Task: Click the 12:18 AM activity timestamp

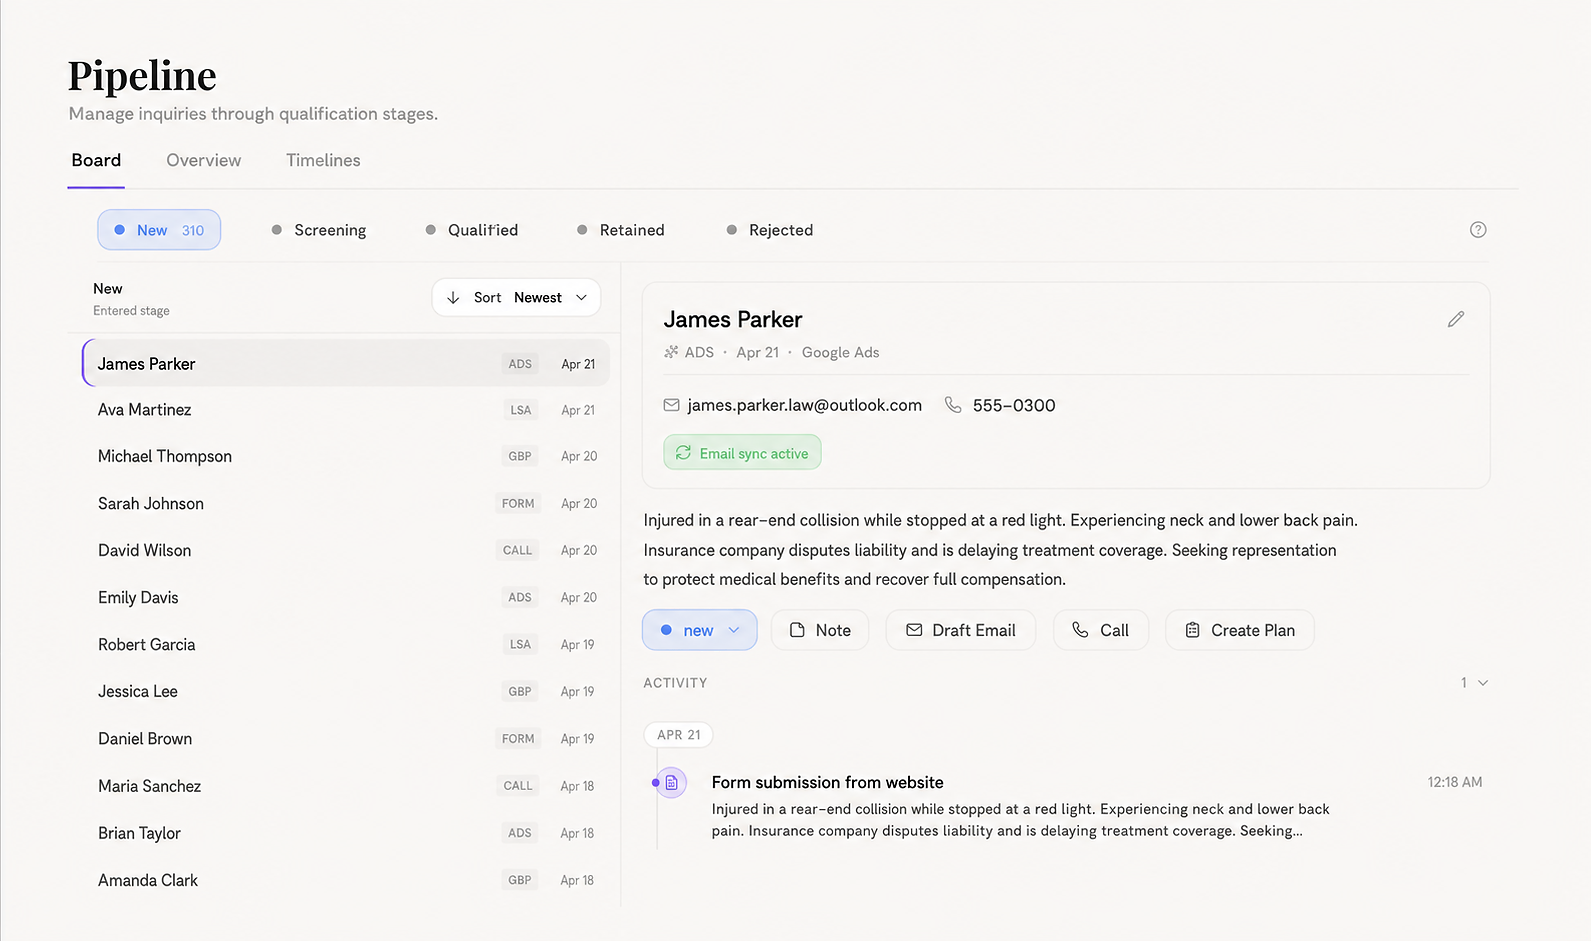Action: pyautogui.click(x=1455, y=782)
